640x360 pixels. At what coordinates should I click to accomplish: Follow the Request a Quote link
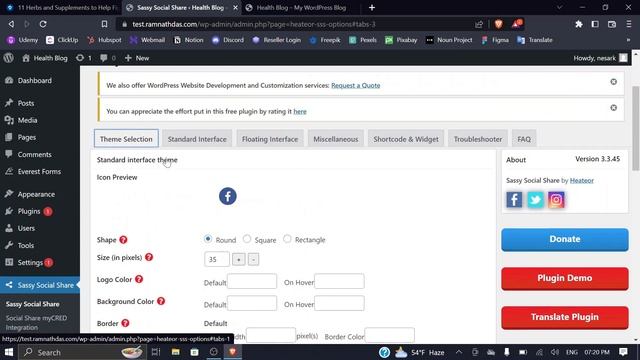[x=356, y=85]
